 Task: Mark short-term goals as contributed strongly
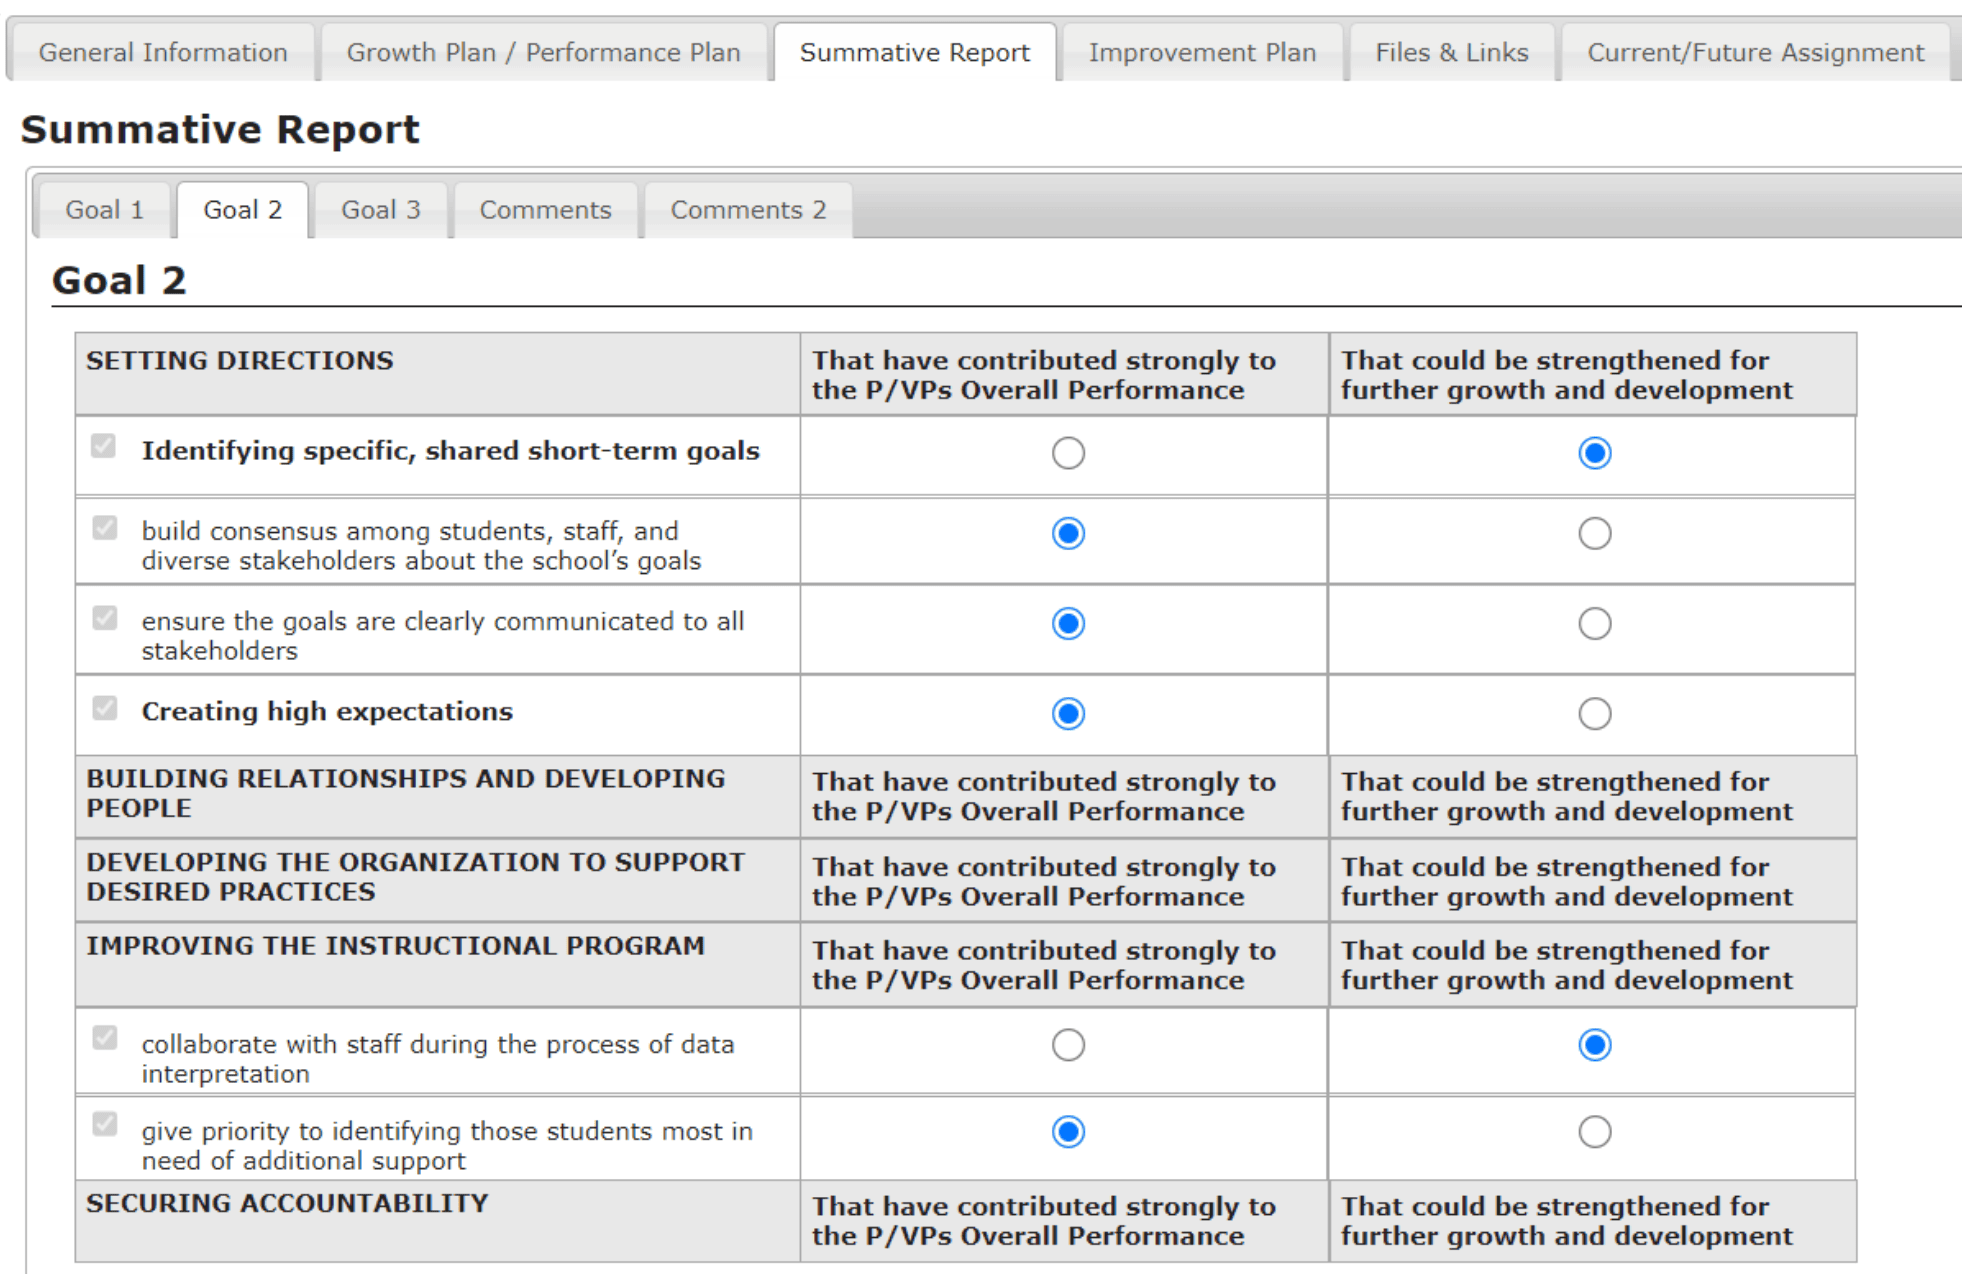pyautogui.click(x=1068, y=453)
